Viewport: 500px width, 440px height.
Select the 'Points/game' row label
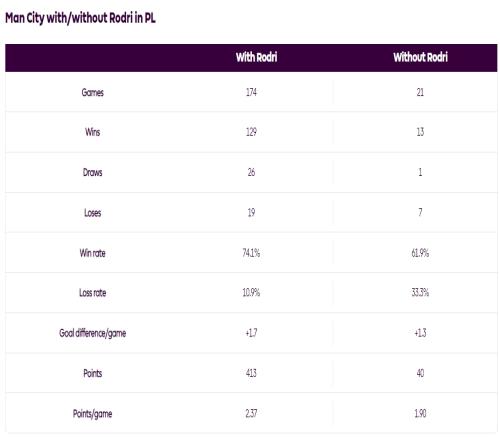click(93, 414)
